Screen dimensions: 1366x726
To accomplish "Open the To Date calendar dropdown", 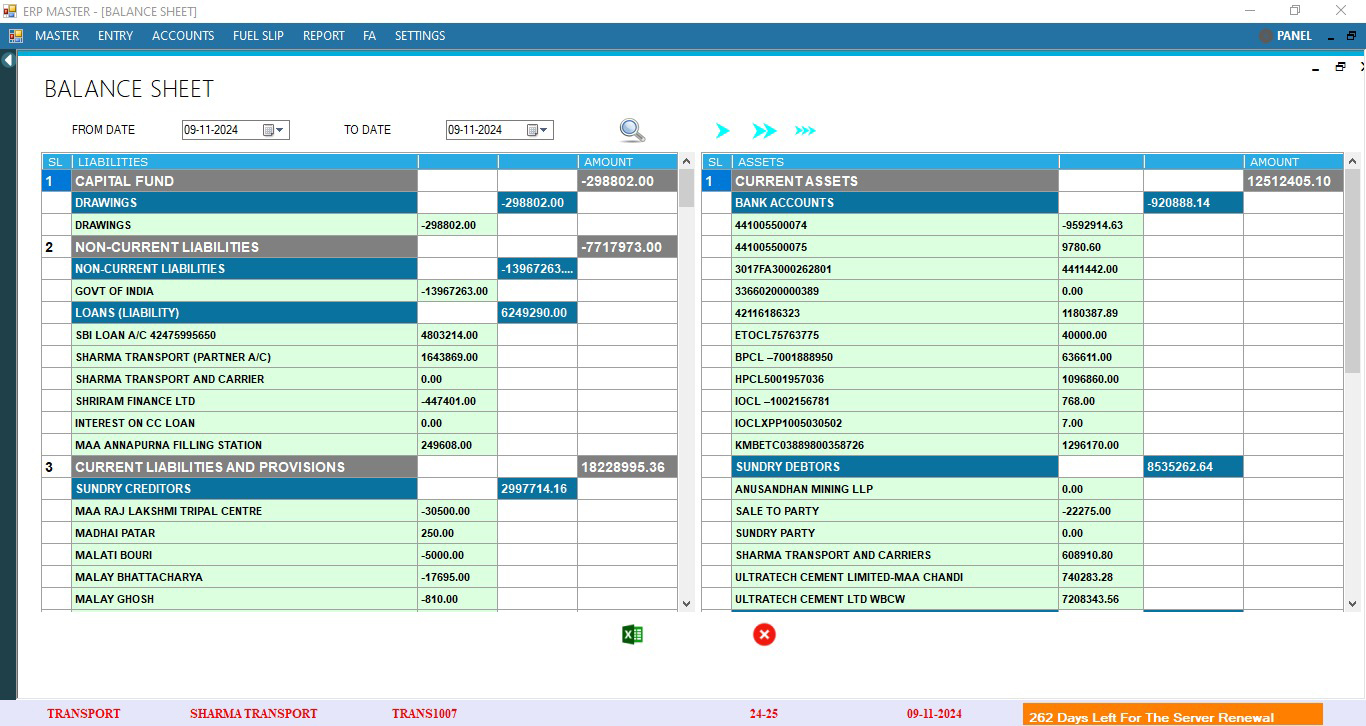I will click(x=538, y=130).
